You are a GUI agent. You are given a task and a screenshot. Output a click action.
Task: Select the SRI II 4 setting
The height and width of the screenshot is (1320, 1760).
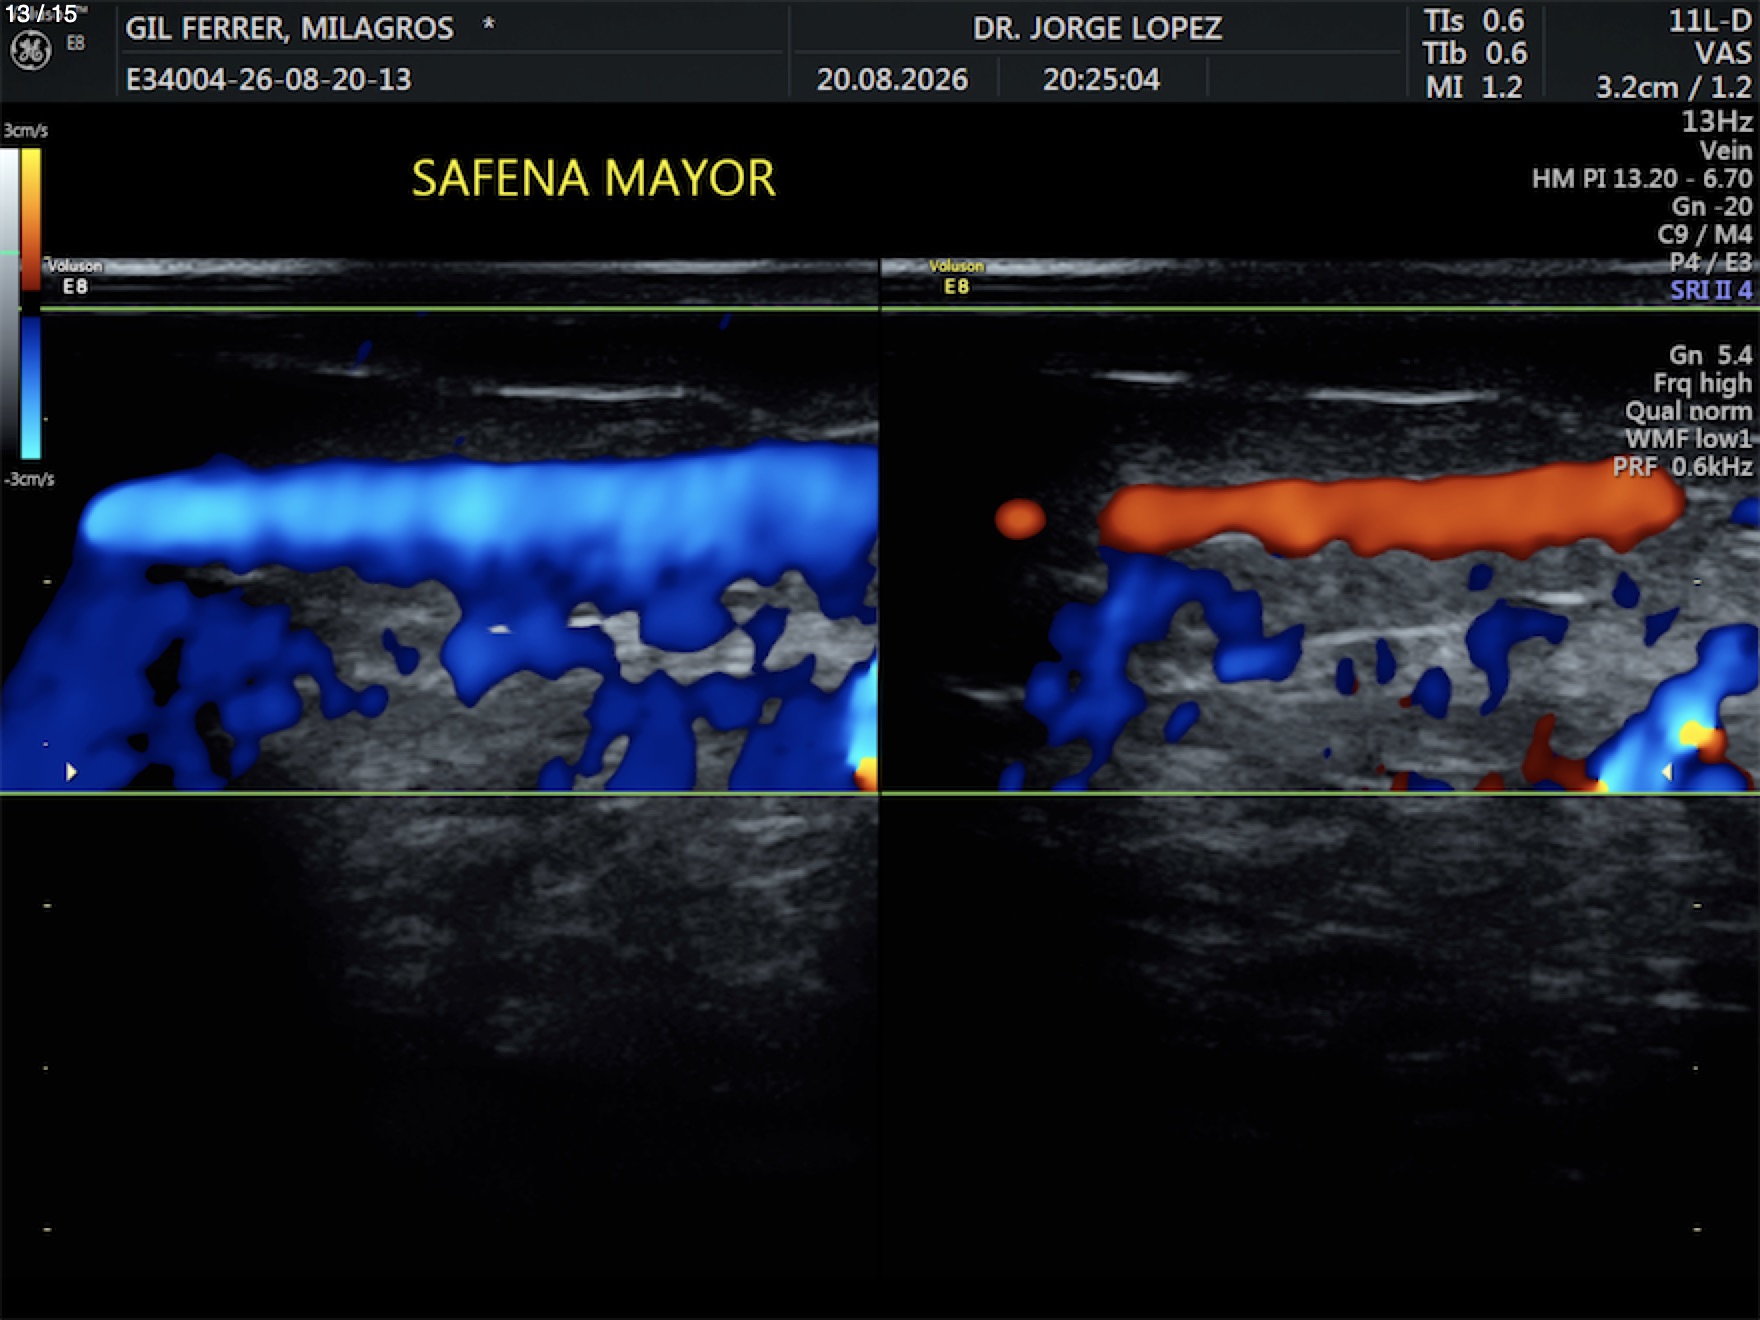point(1711,290)
